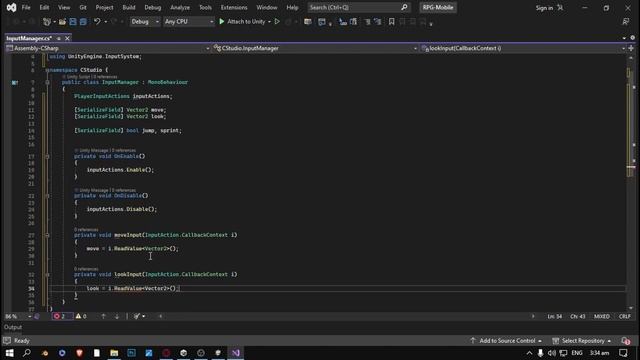Image resolution: width=640 pixels, height=360 pixels.
Task: Click the 0 references lens above moveInput
Action: [86, 230]
